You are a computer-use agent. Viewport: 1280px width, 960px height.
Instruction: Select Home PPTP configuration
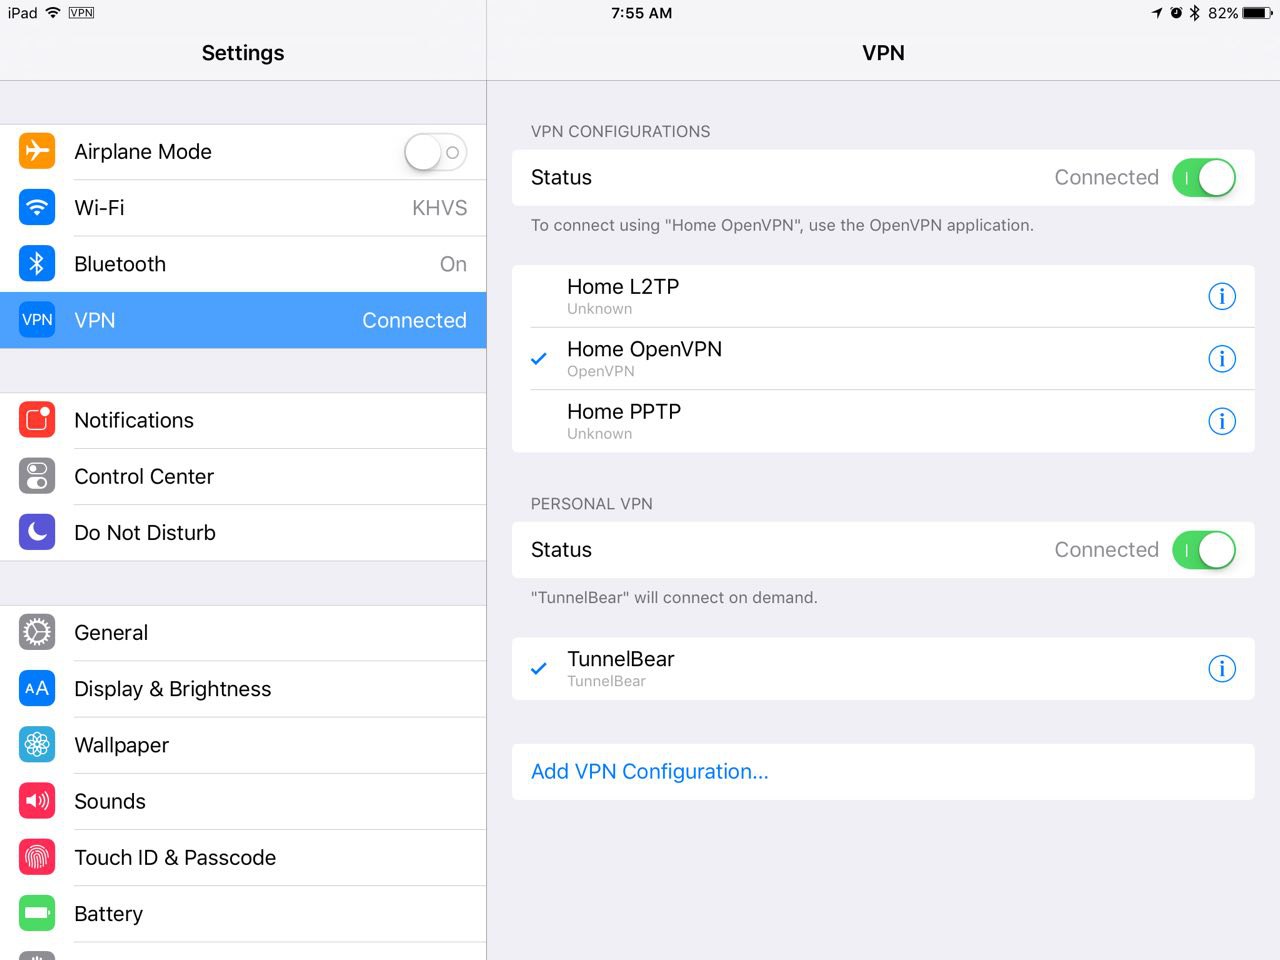coord(624,420)
